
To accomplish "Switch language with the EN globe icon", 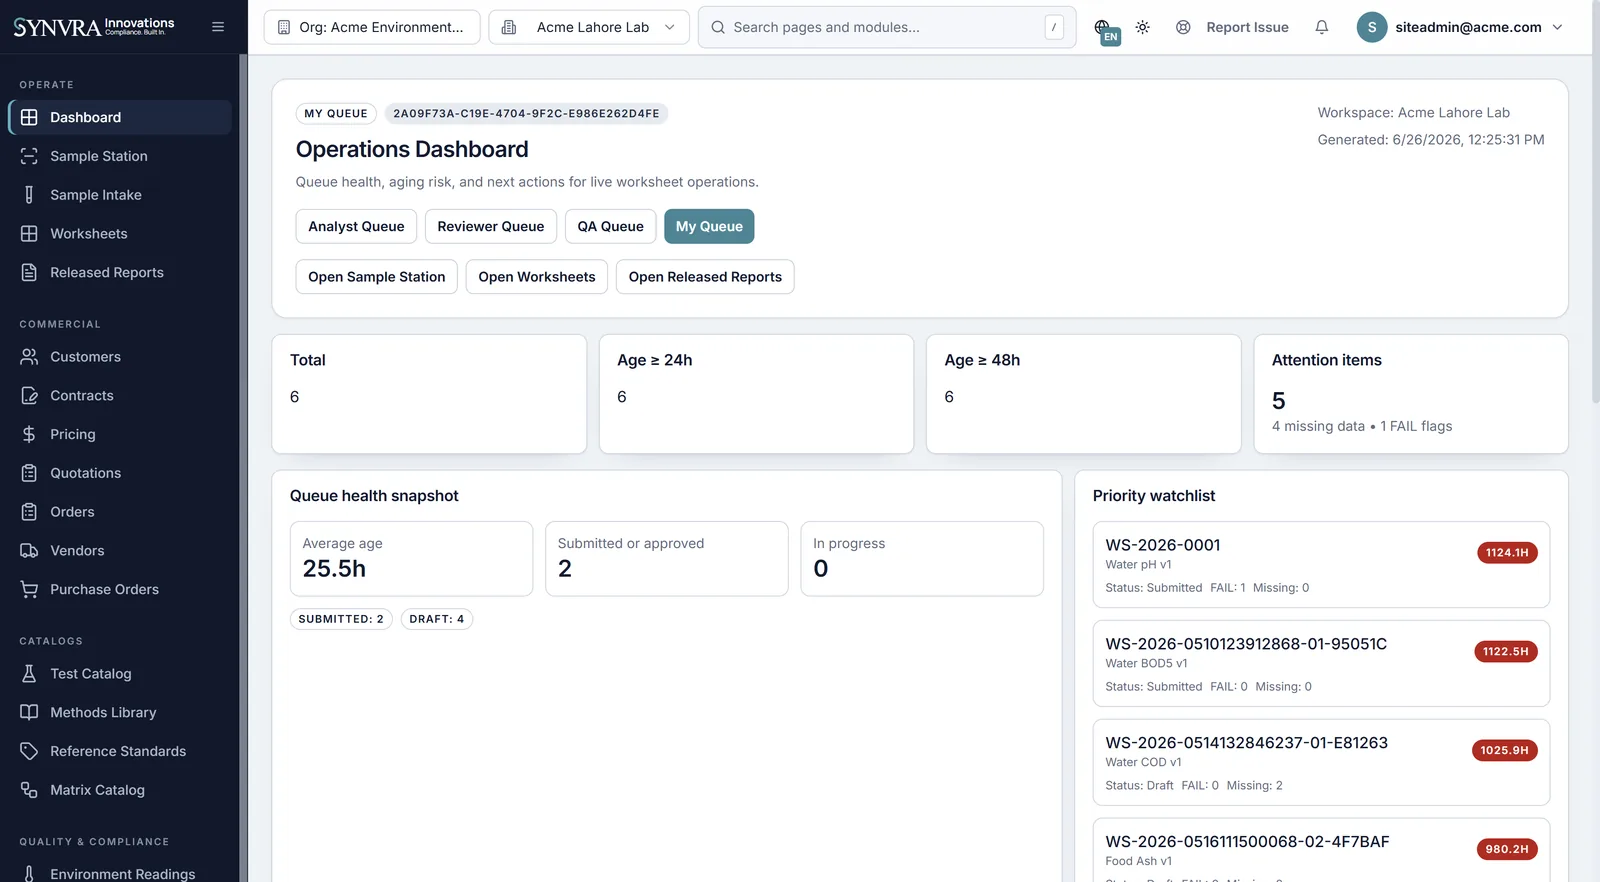I will (1105, 30).
